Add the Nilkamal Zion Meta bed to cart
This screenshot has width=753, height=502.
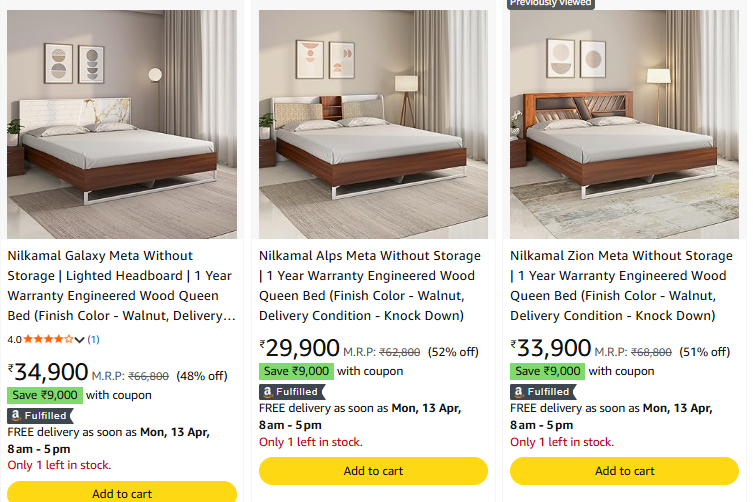(624, 471)
